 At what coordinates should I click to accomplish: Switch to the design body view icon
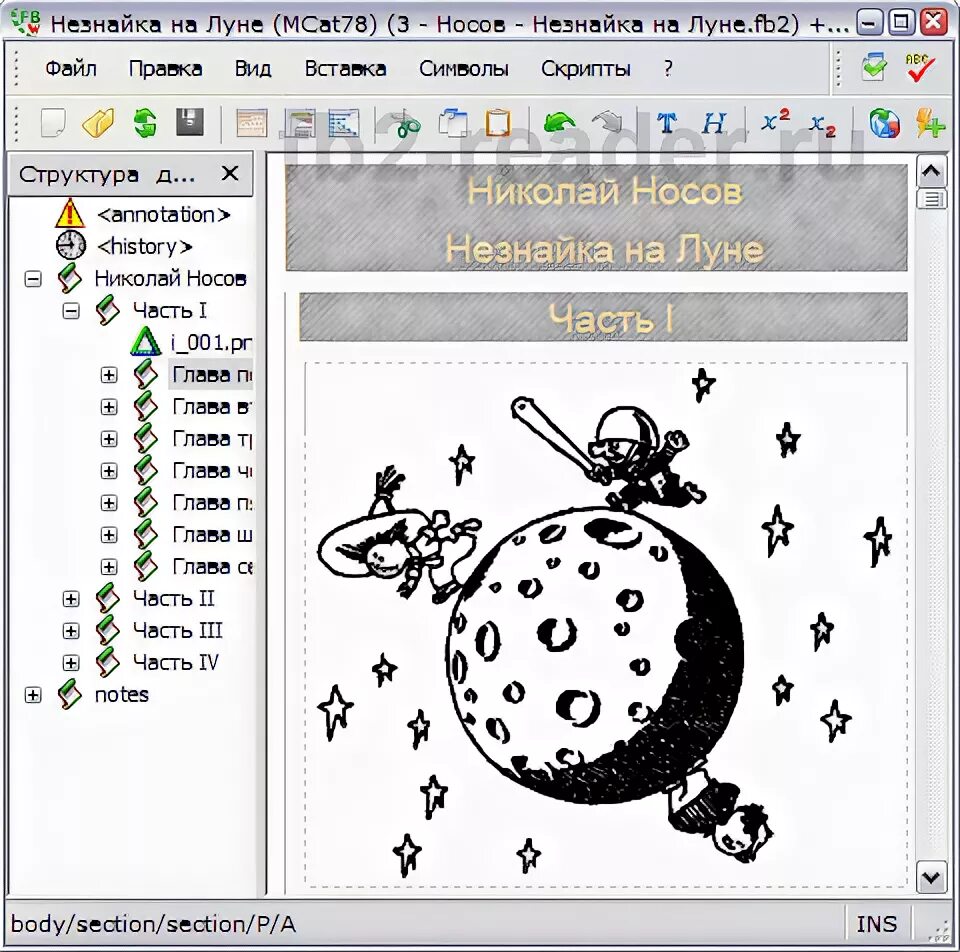pyautogui.click(x=299, y=122)
